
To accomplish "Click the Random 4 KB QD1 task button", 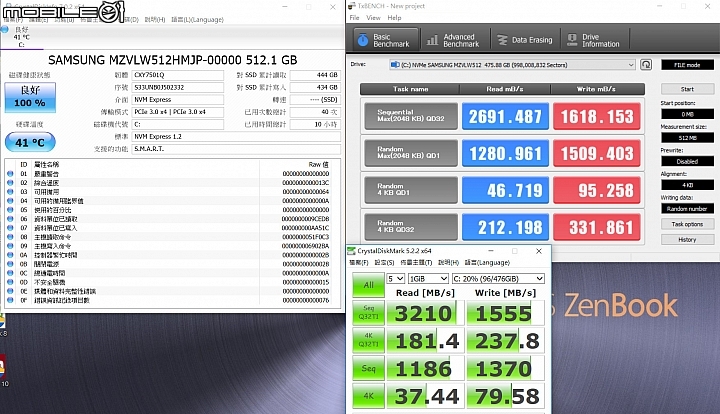I will (x=411, y=190).
